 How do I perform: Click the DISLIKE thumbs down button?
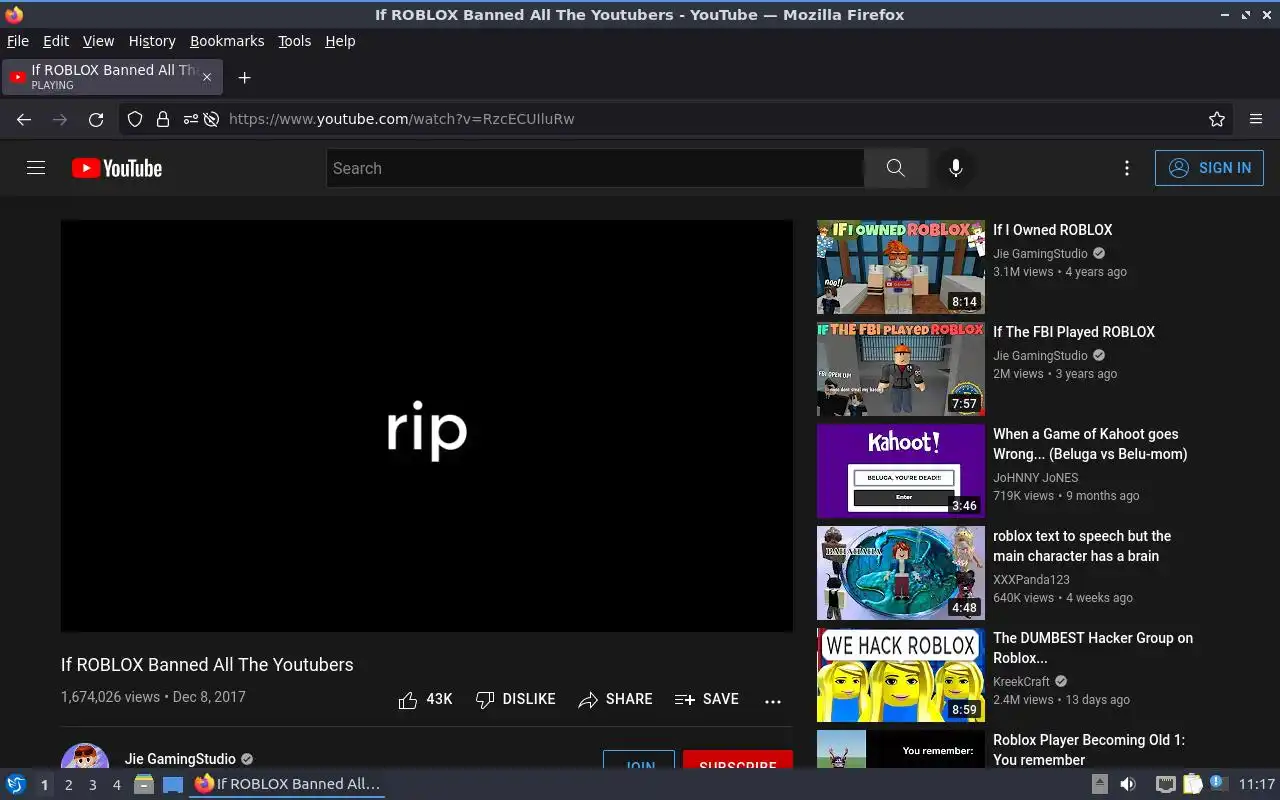pos(515,699)
